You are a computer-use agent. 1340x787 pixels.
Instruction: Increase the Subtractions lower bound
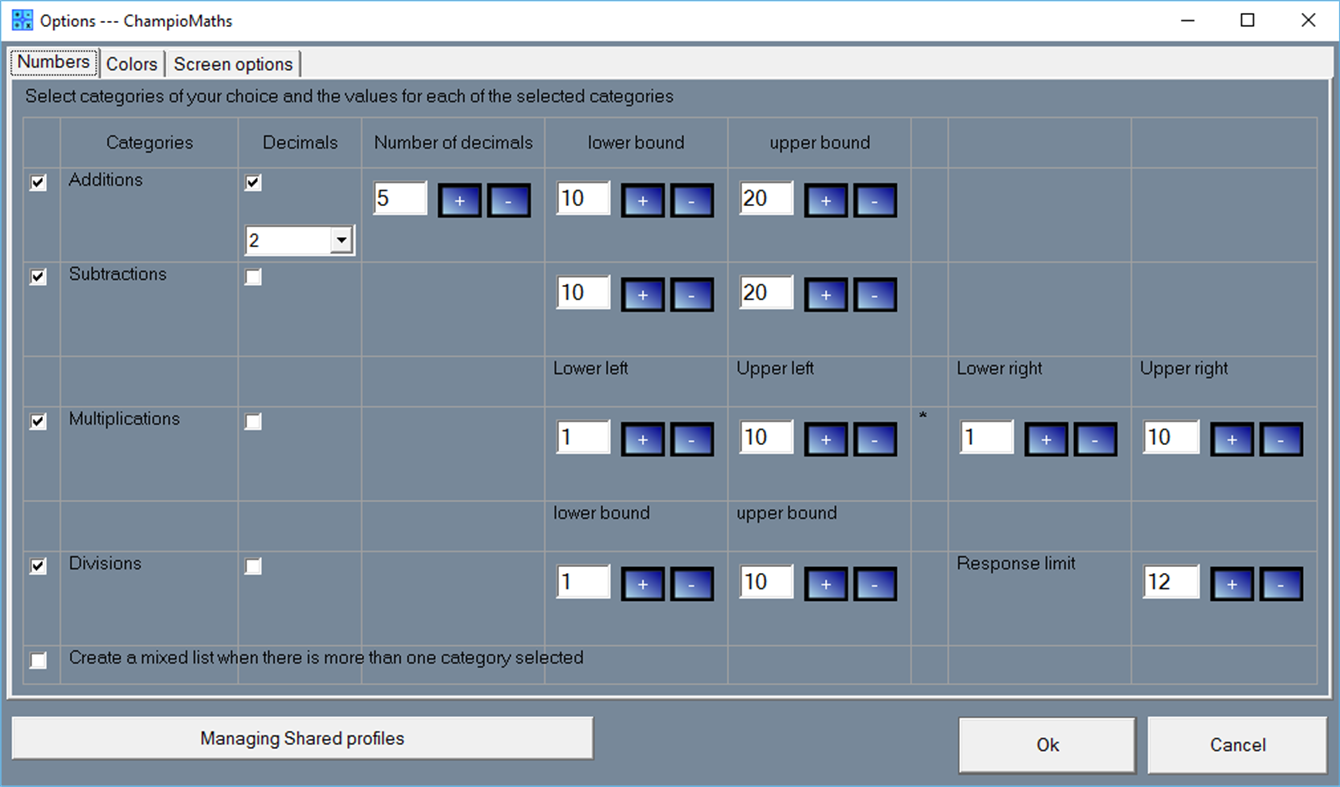[642, 294]
